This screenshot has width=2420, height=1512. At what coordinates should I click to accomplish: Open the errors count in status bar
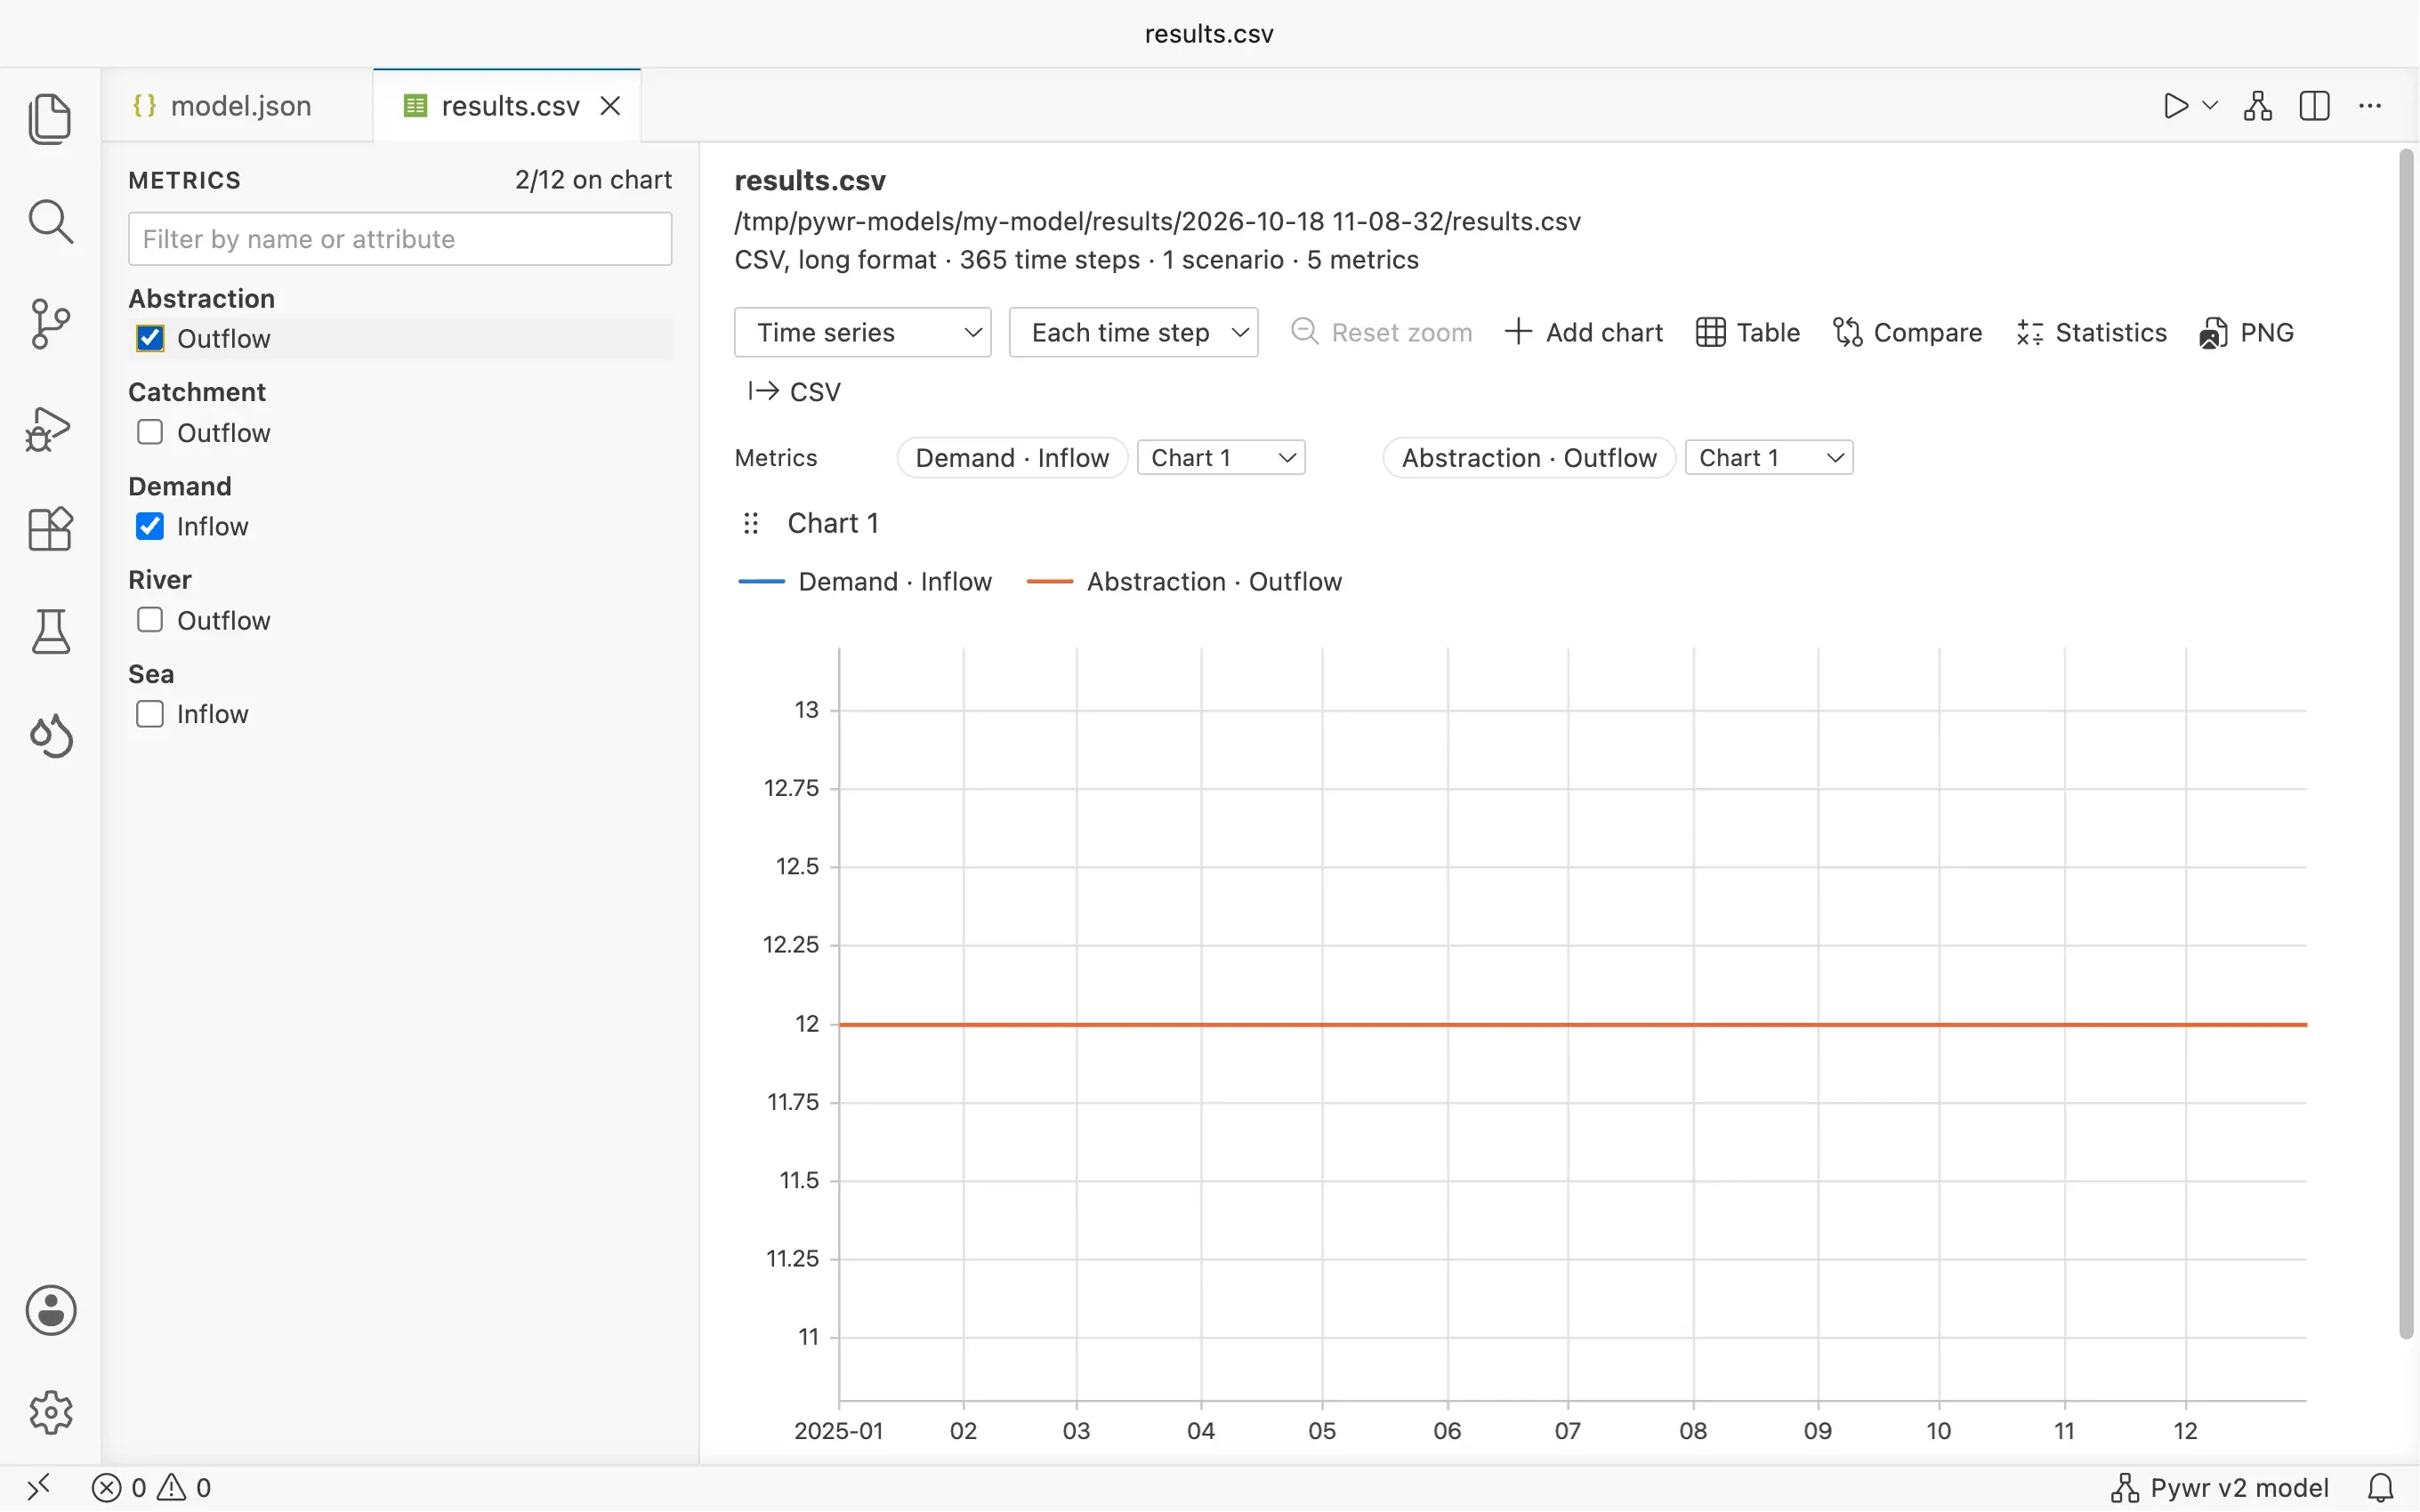(118, 1487)
